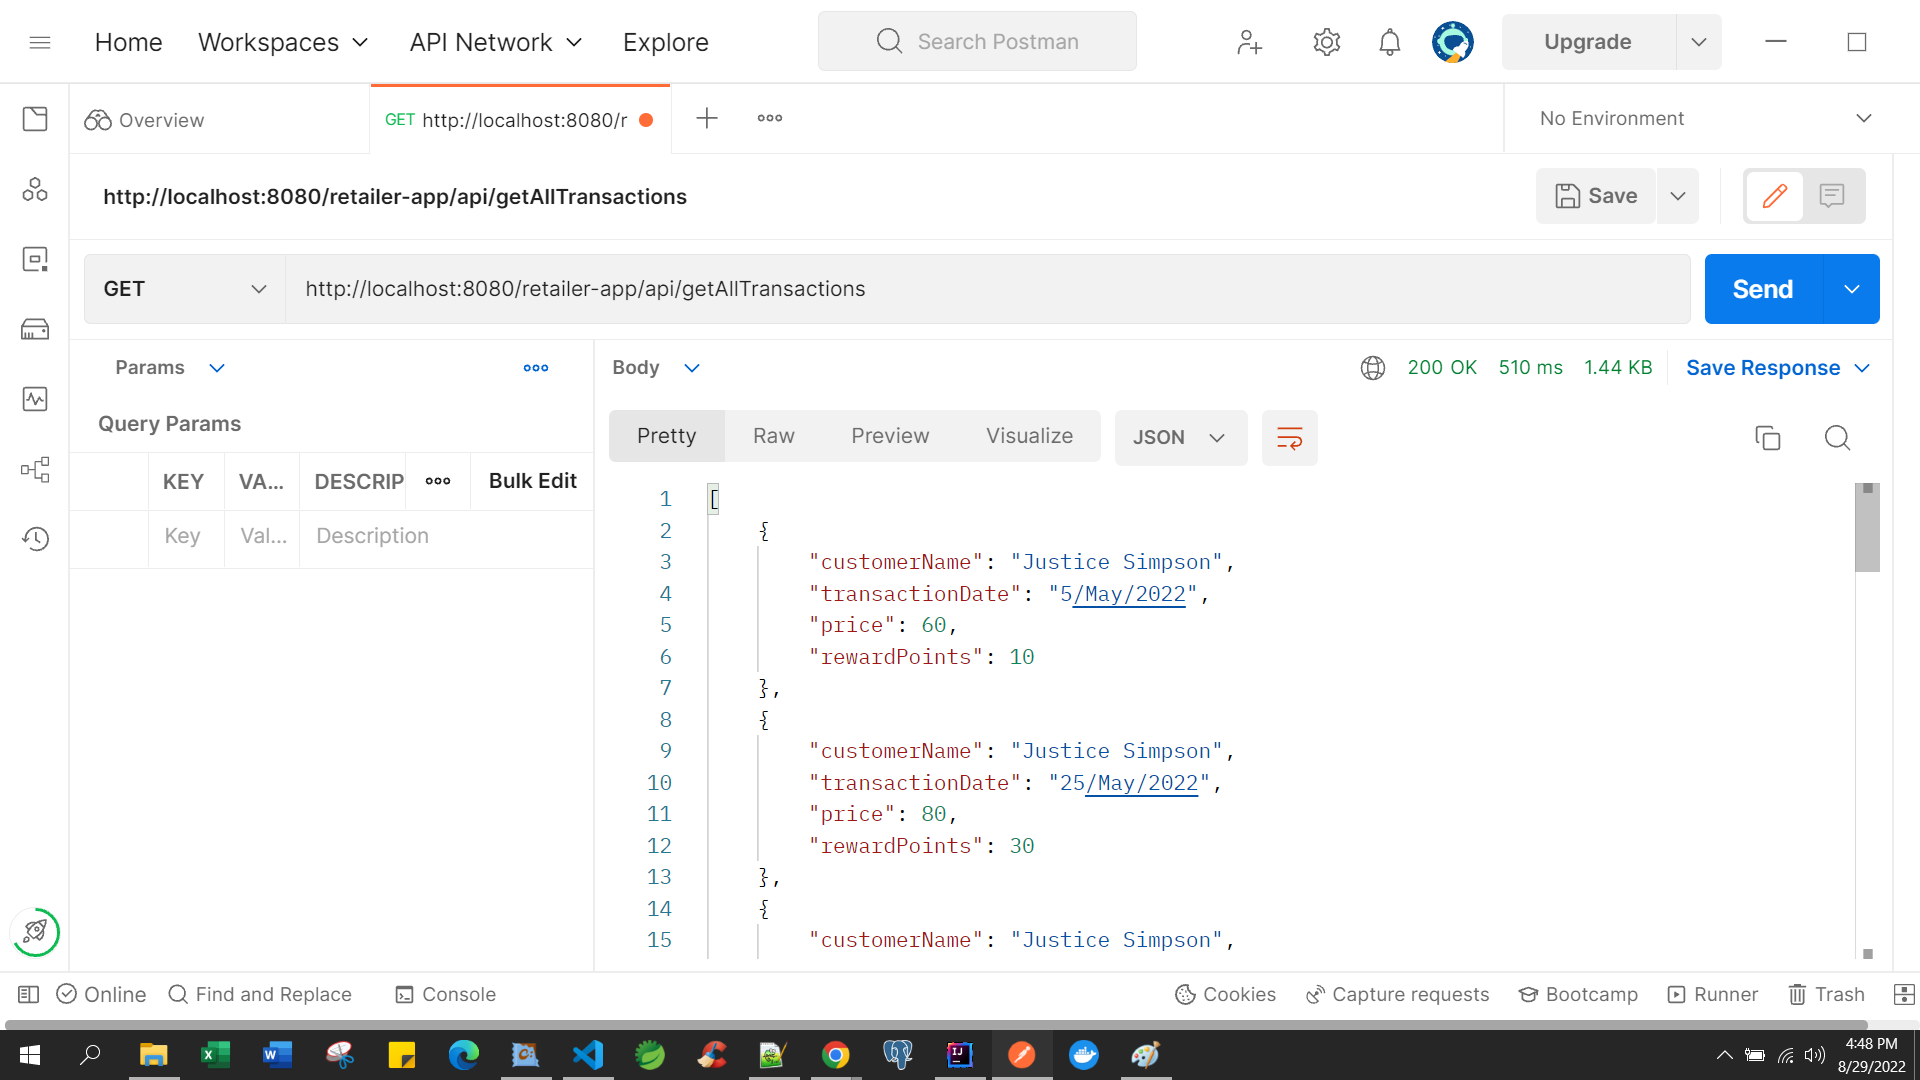Open the Workspaces menu

click(283, 42)
